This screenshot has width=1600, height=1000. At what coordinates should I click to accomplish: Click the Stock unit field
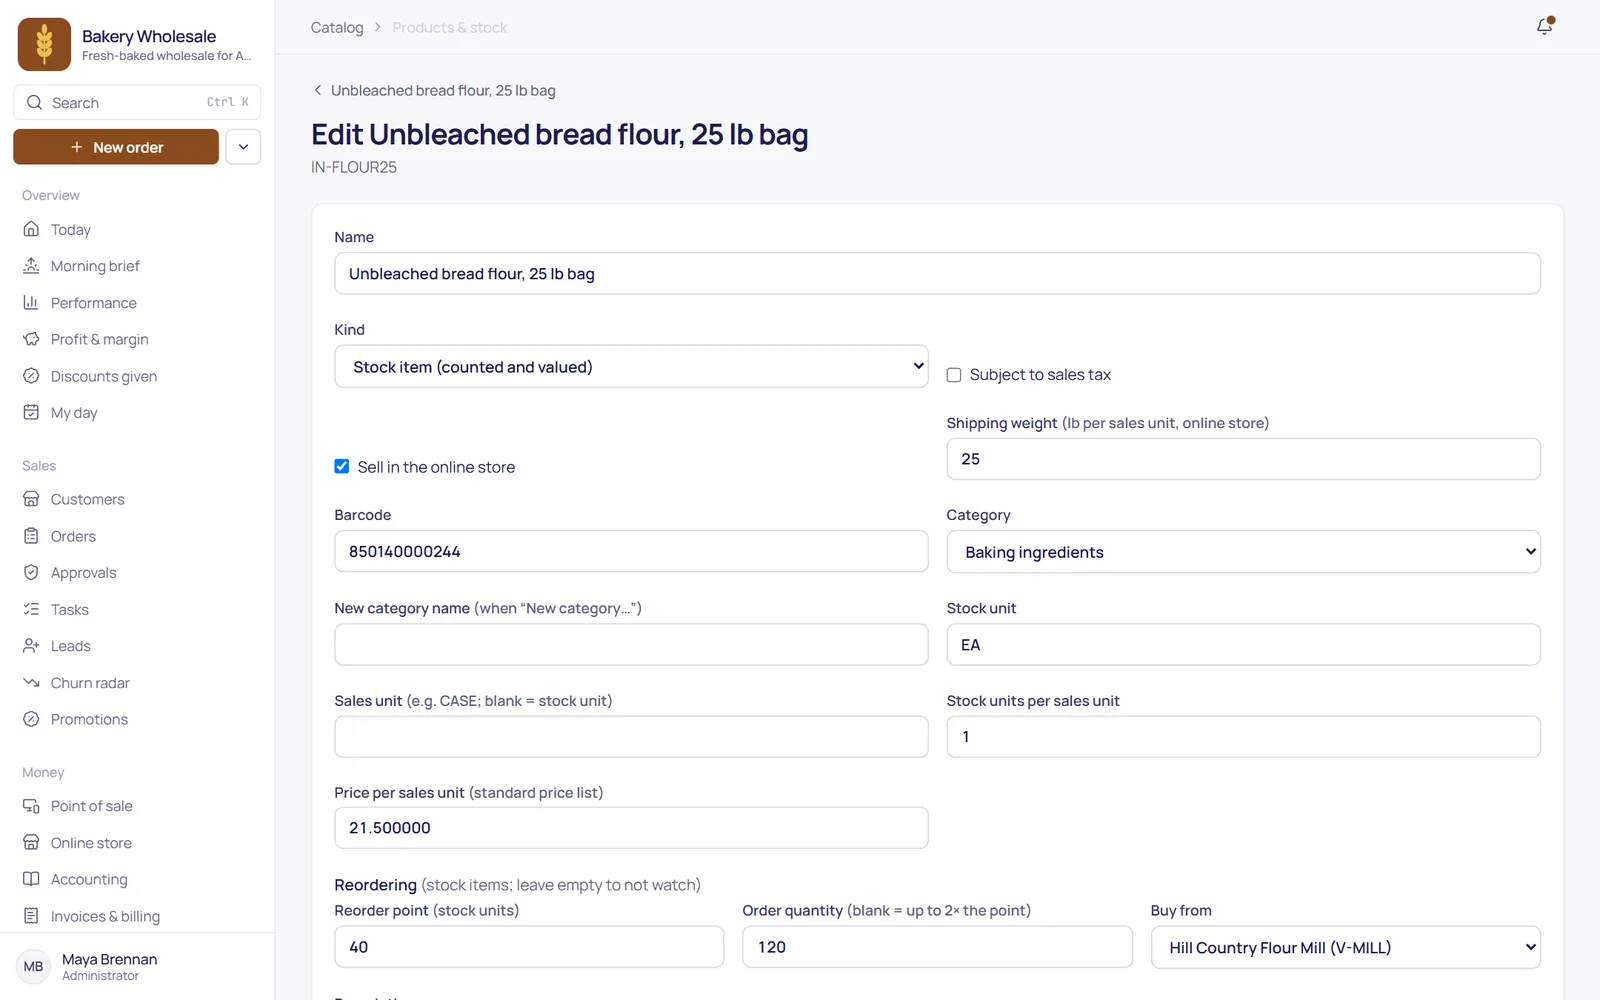point(1243,644)
